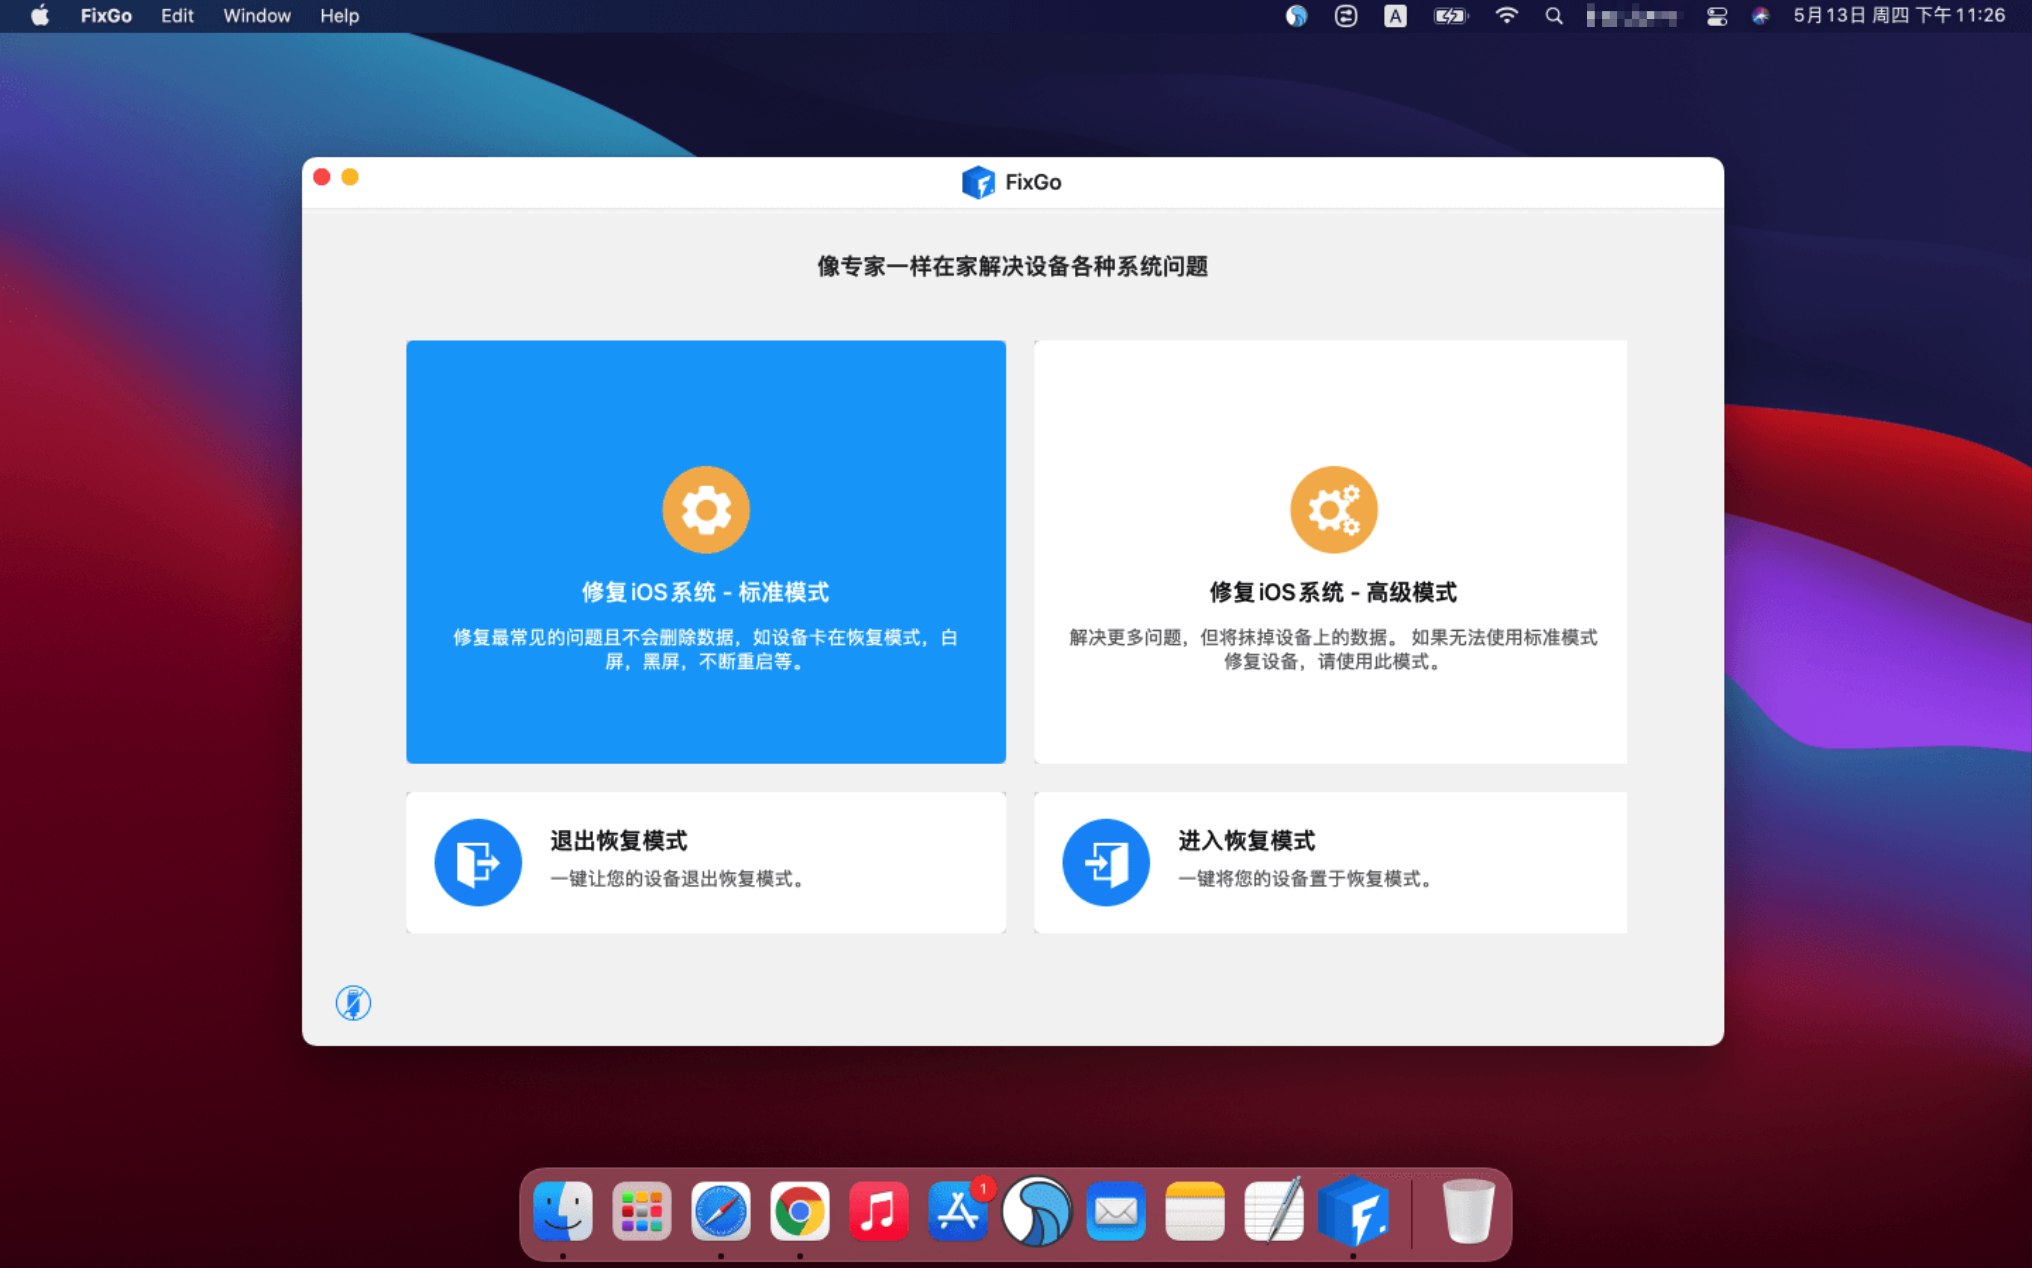Select 修复iOS系统 - 标准模式 title text
This screenshot has height=1268, width=2032.
(x=705, y=592)
